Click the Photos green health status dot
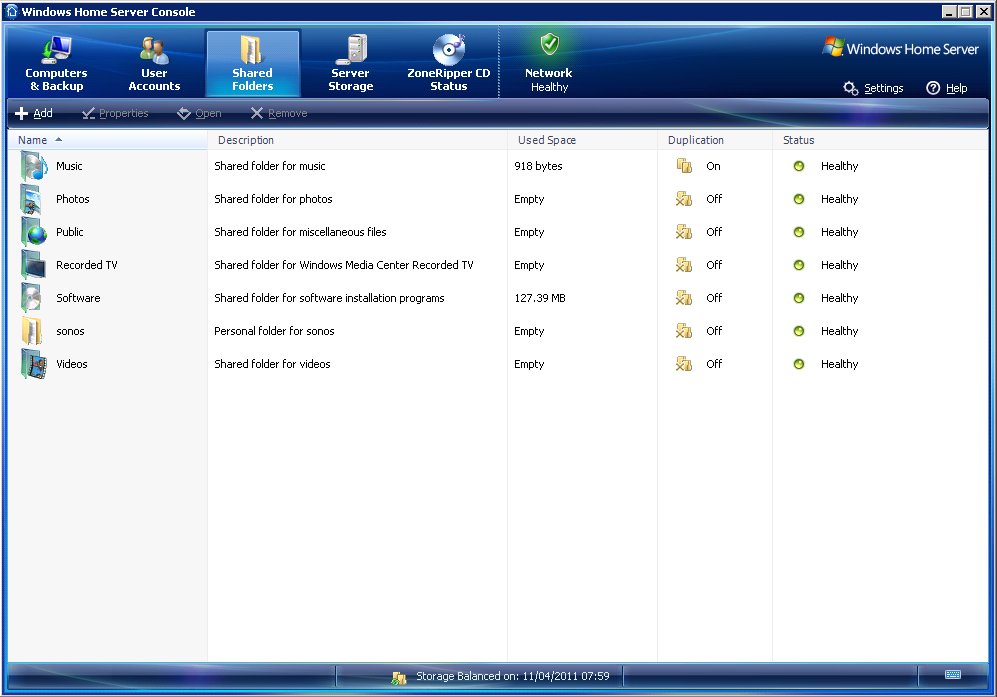Viewport: 997px width, 697px height. point(799,199)
